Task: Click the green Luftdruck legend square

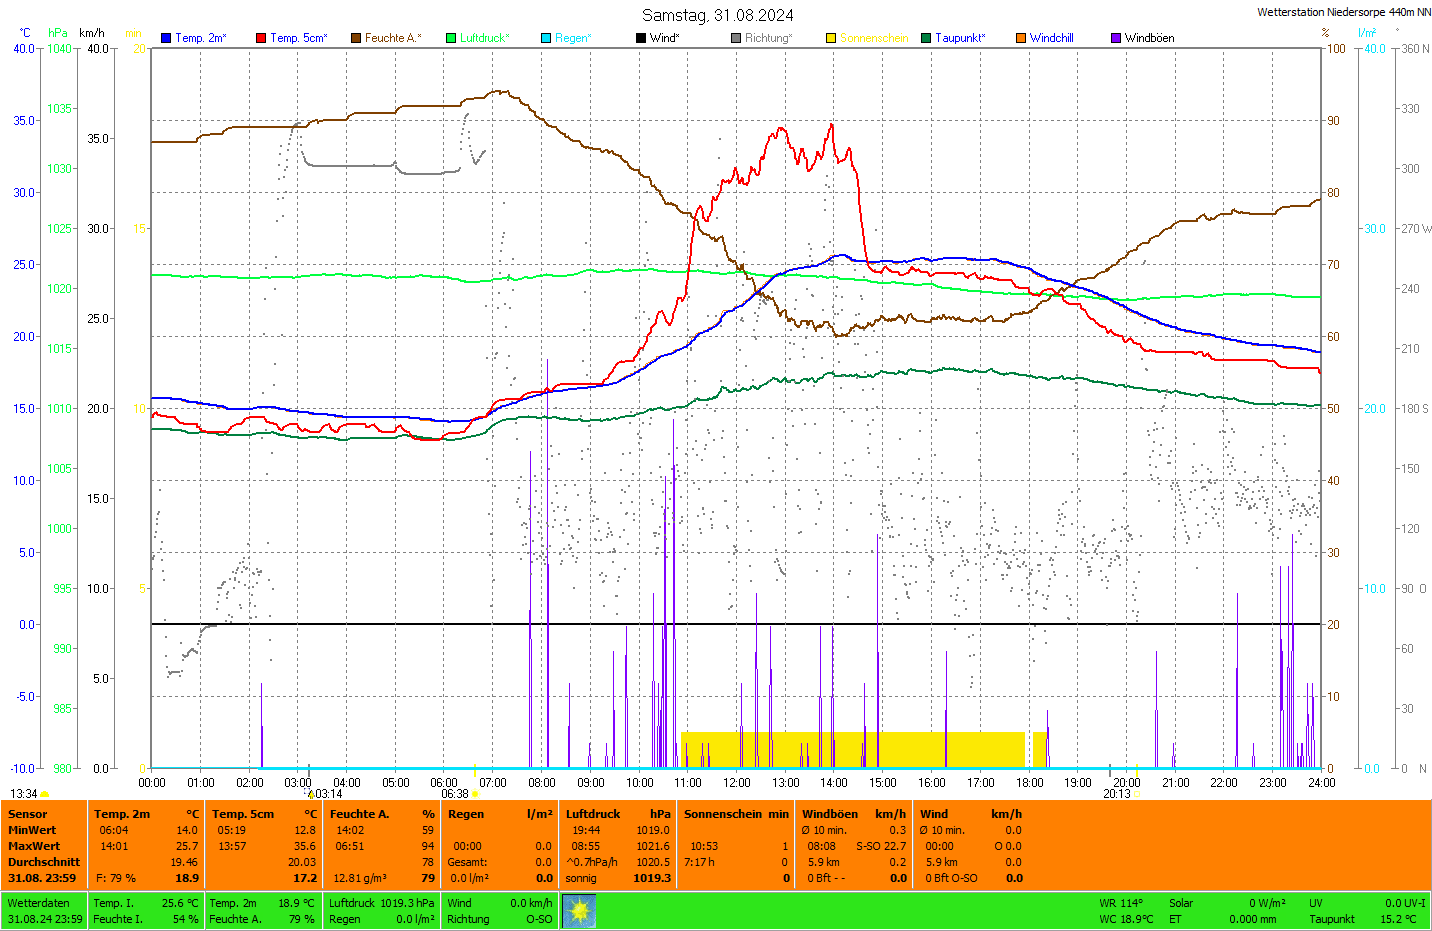Action: (451, 38)
